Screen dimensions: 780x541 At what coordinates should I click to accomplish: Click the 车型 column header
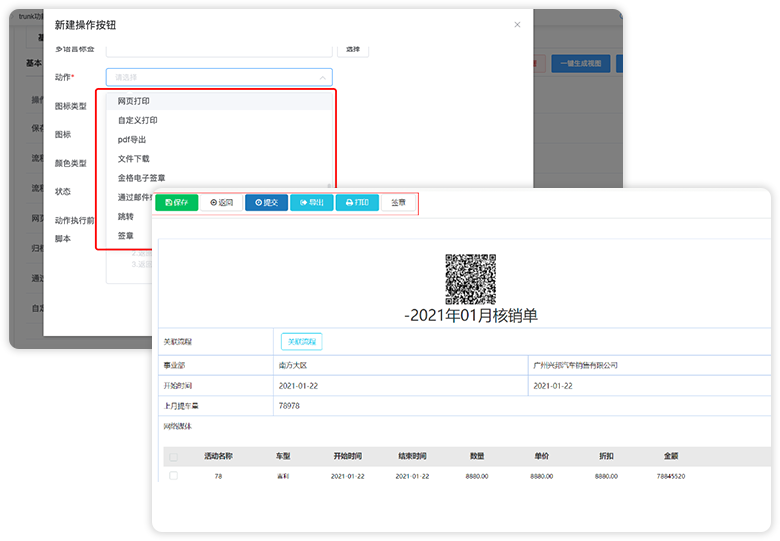283,456
